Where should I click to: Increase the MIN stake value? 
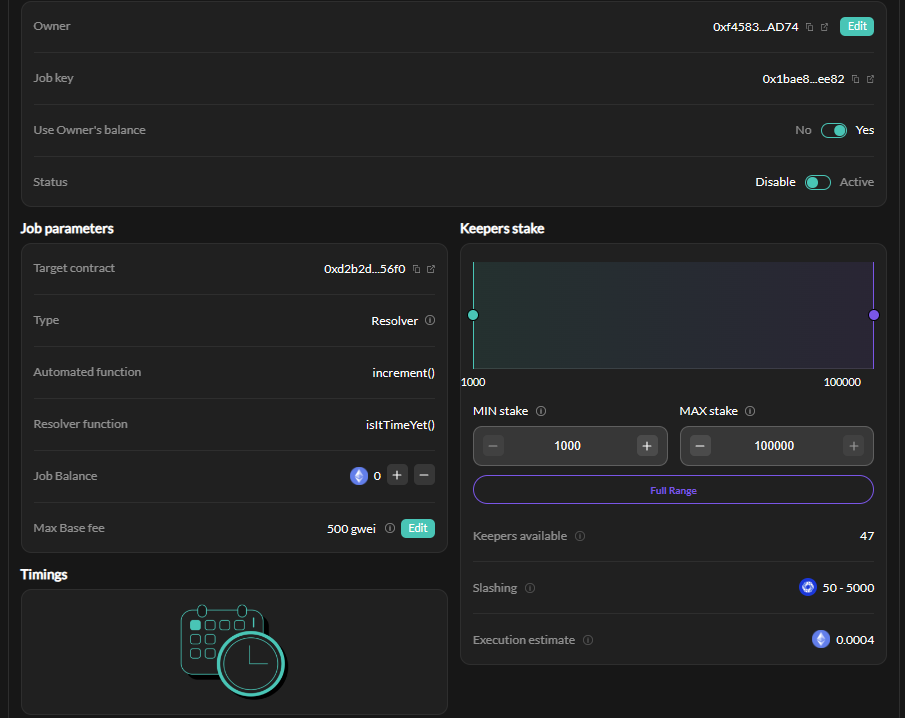[x=647, y=446]
